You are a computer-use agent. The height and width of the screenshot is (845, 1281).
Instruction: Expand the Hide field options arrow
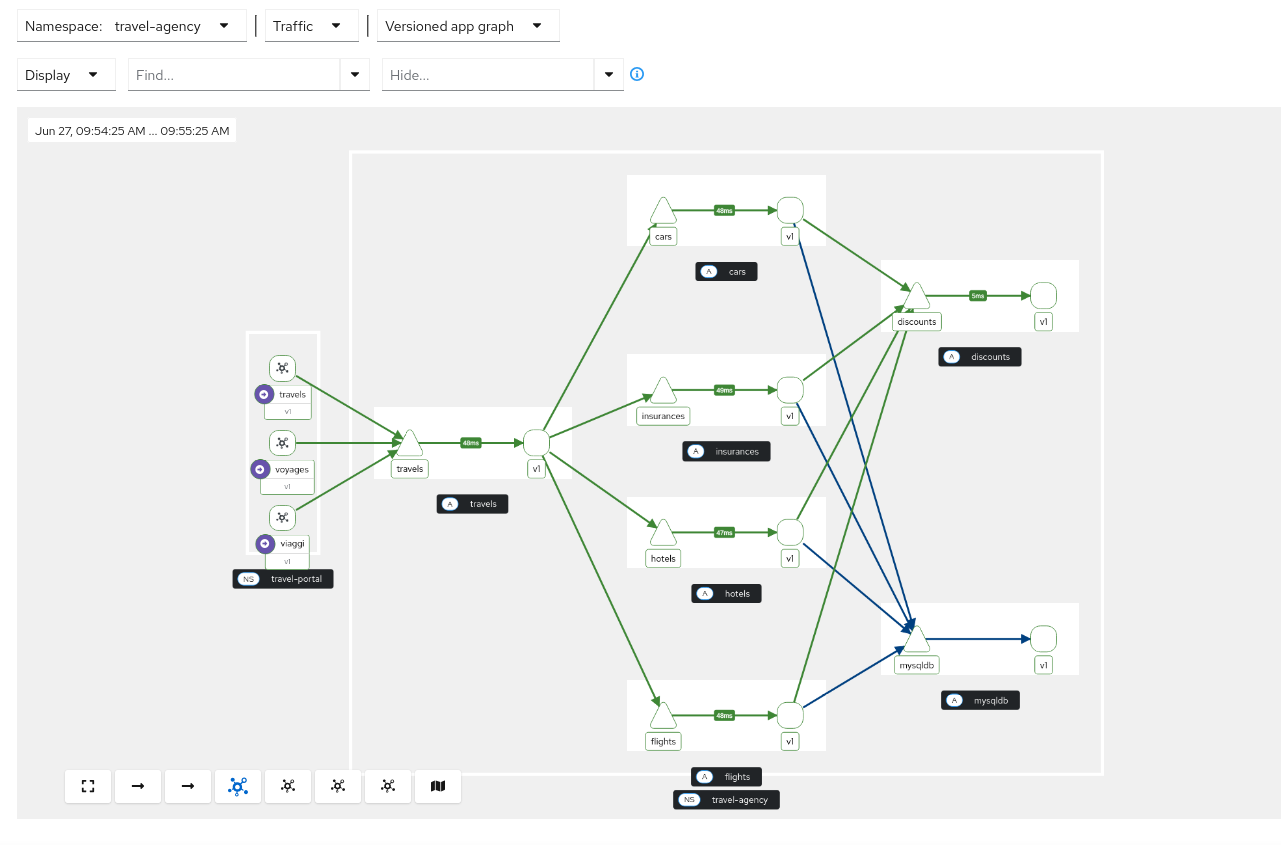pyautogui.click(x=609, y=74)
